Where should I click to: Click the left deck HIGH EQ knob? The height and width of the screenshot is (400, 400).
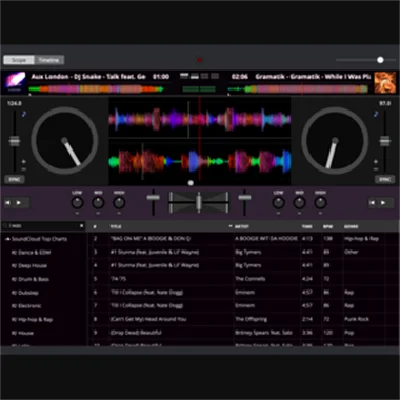(119, 202)
